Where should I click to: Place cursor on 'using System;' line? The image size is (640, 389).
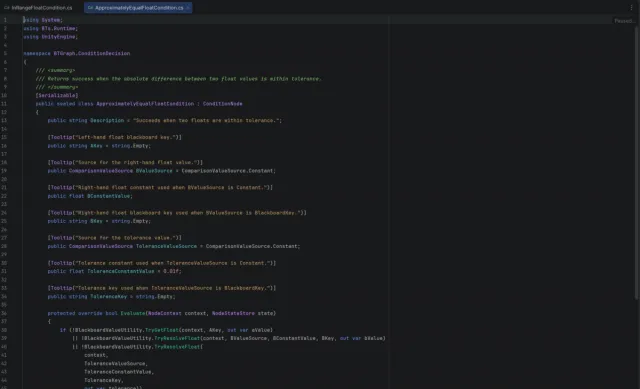(x=43, y=20)
